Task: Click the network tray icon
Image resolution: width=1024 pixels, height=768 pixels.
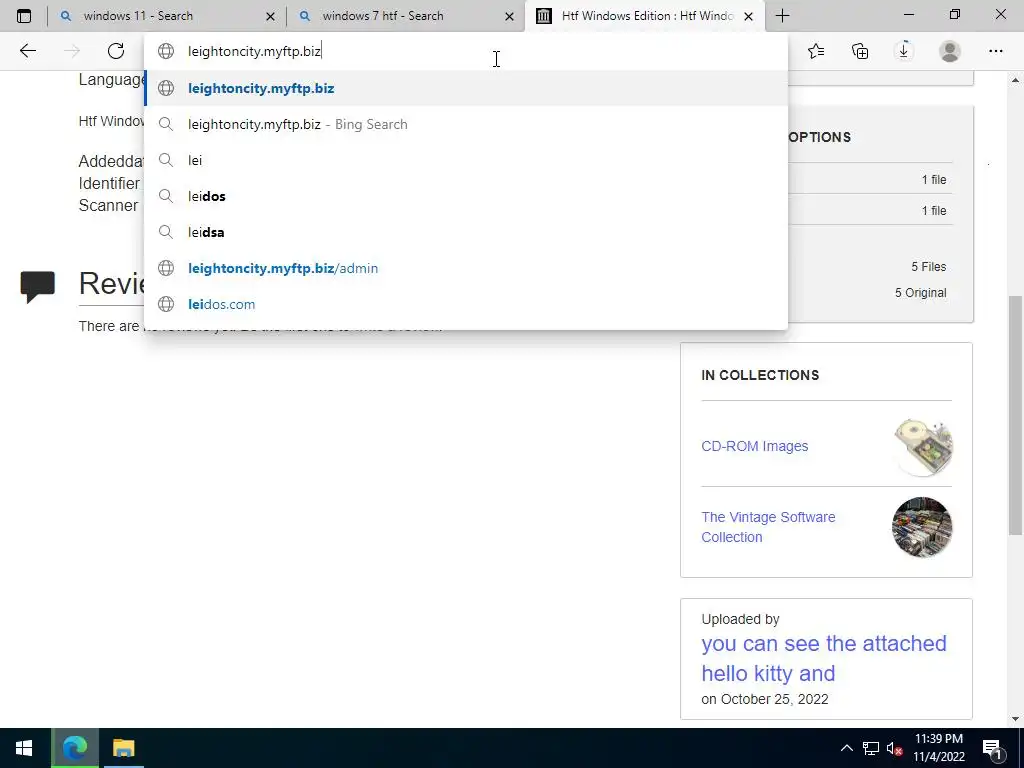Action: [x=871, y=748]
